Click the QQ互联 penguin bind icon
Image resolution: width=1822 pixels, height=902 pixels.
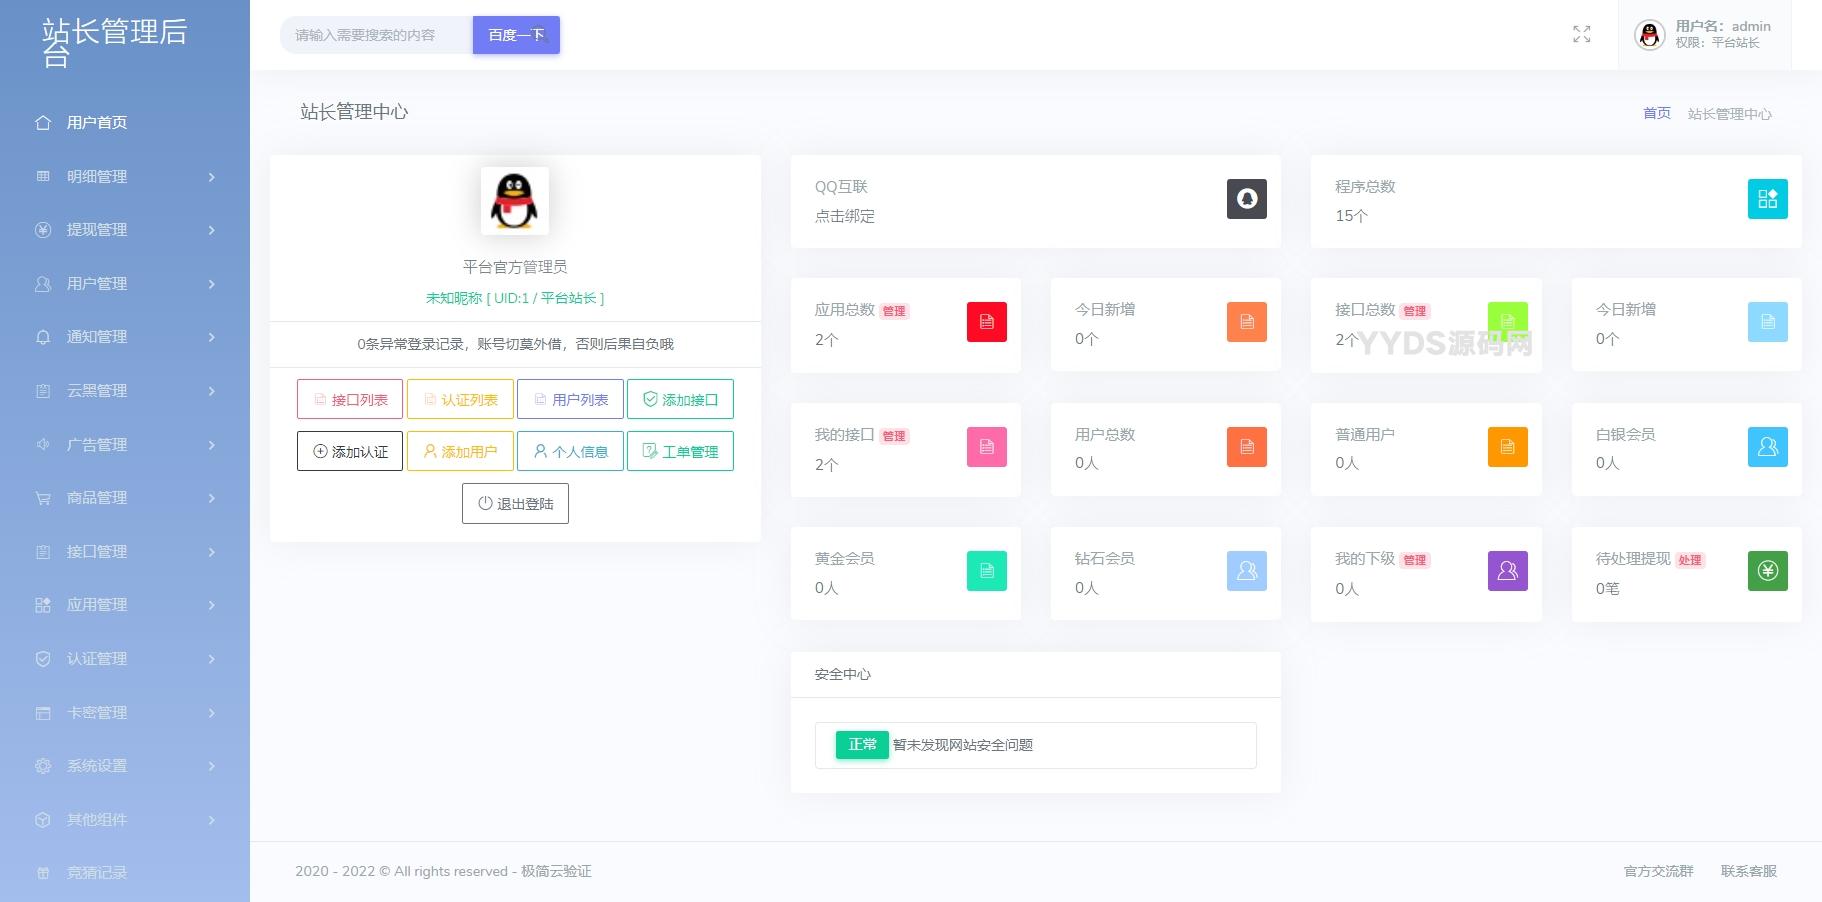click(1246, 199)
